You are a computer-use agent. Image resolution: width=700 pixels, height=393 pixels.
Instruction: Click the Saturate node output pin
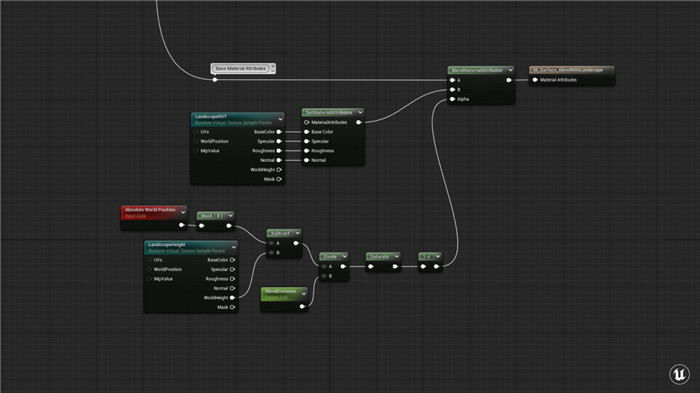pos(395,267)
